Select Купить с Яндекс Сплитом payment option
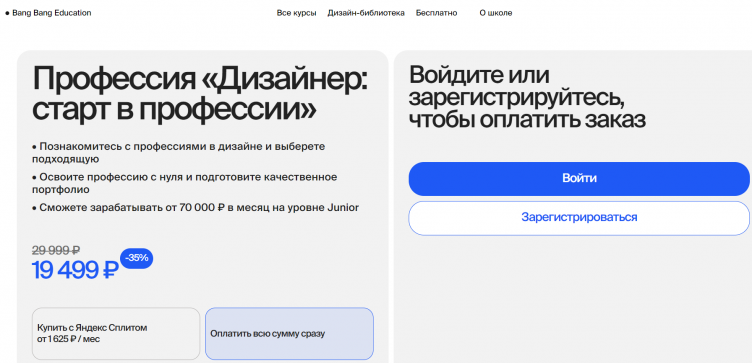This screenshot has width=752, height=363. (116, 334)
